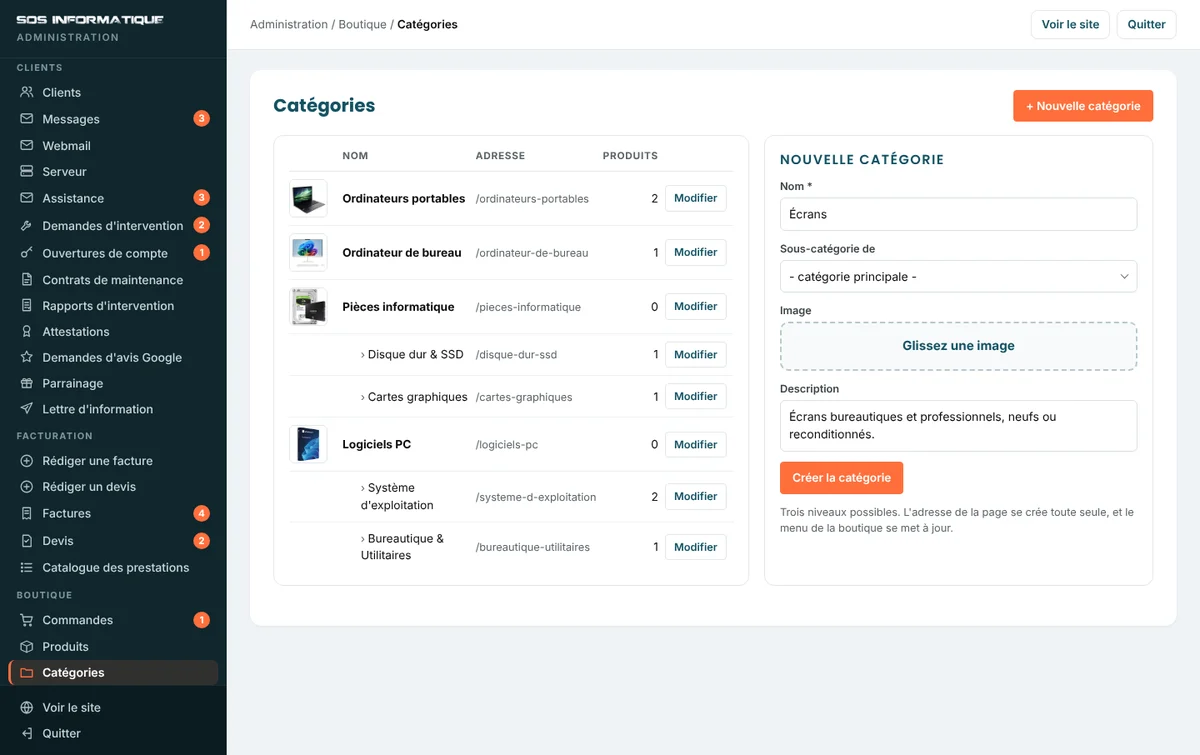Go to Contrats de maintenance in sidebar

(x=113, y=280)
